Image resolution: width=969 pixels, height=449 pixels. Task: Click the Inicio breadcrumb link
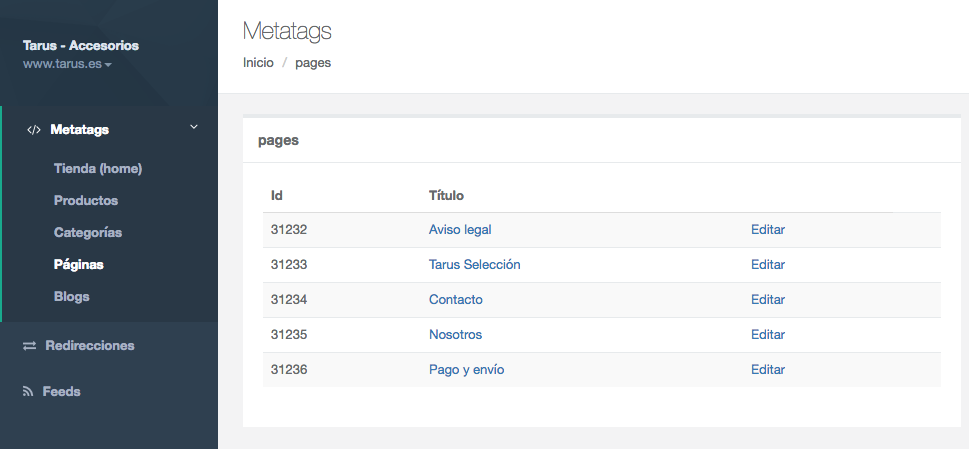[258, 62]
